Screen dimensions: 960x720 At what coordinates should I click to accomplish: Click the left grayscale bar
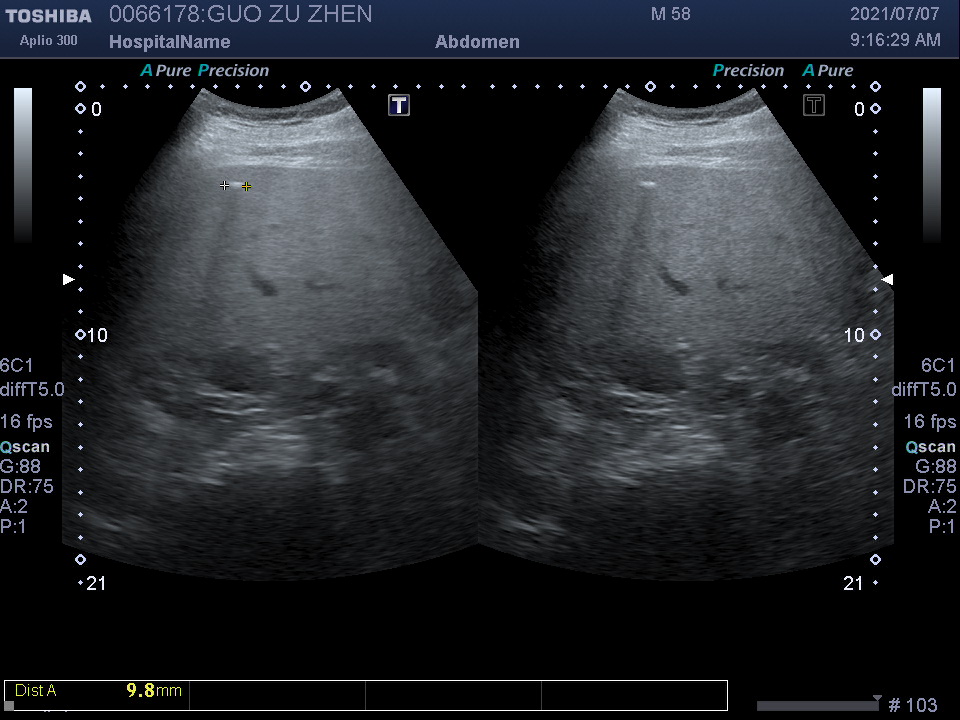click(x=23, y=165)
